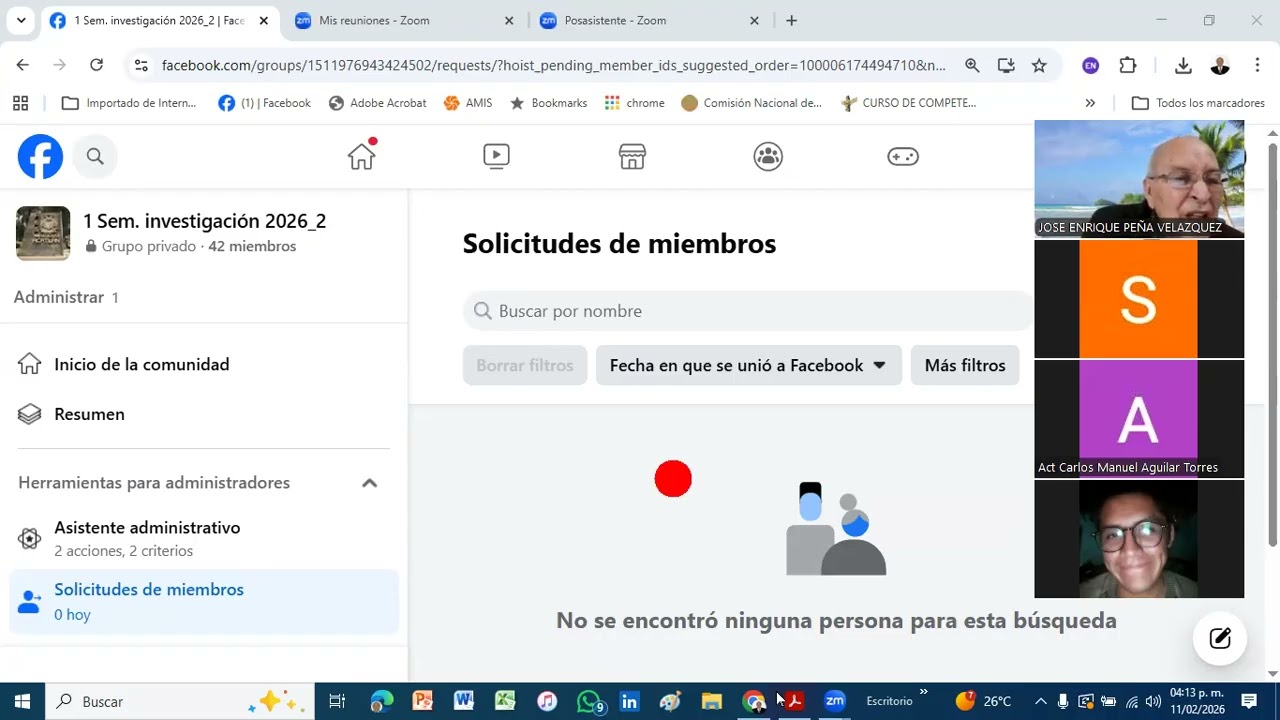Open Comisión Nacional de... bookmark
The height and width of the screenshot is (720, 1280).
(x=752, y=103)
